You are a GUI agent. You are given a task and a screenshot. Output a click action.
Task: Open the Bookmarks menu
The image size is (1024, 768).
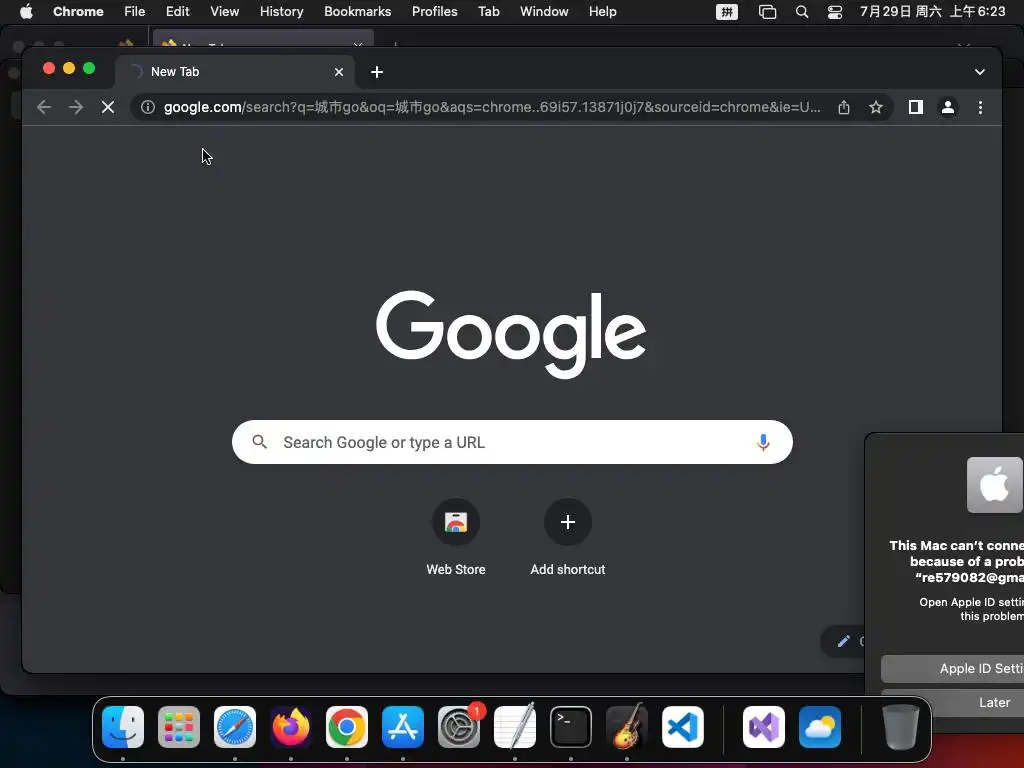(357, 12)
